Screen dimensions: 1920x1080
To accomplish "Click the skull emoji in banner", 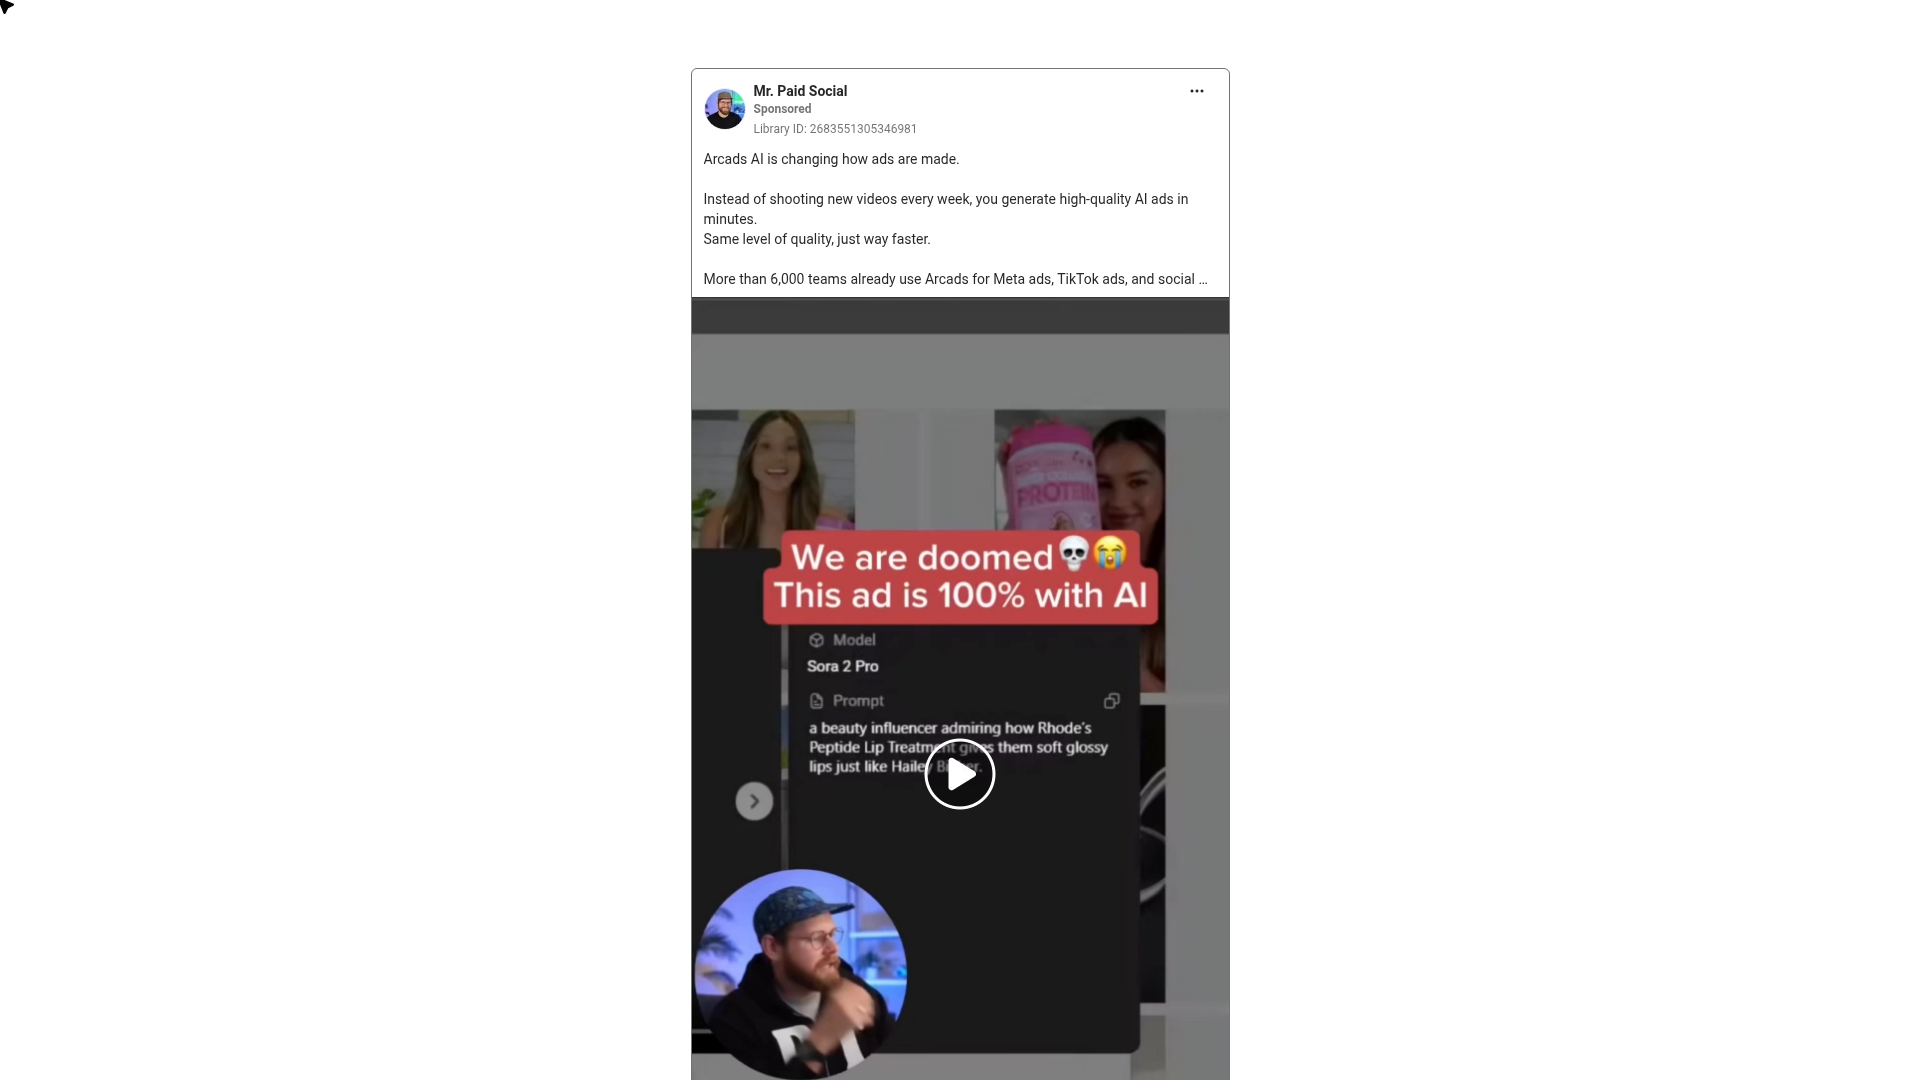I will (x=1074, y=553).
